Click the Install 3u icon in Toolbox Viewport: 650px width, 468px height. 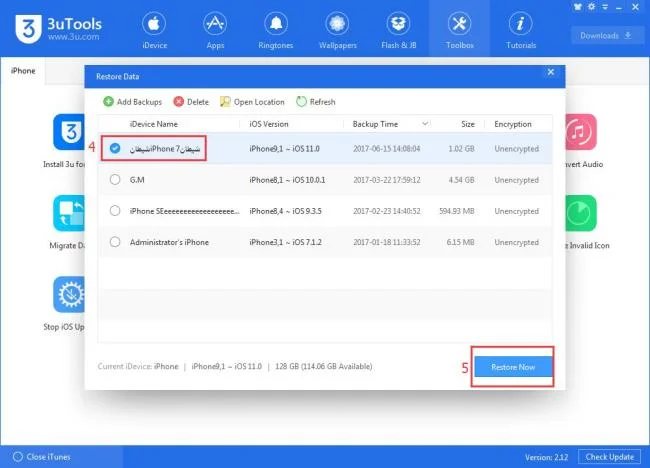(69, 132)
